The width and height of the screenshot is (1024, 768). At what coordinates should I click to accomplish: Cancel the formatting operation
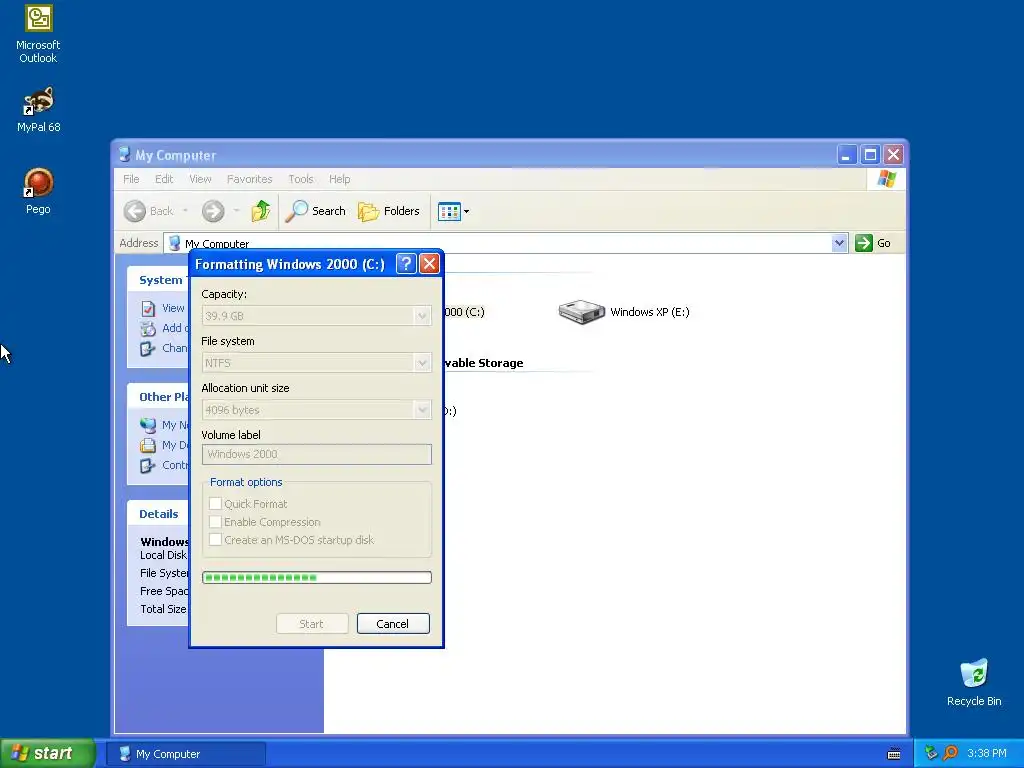(x=393, y=624)
